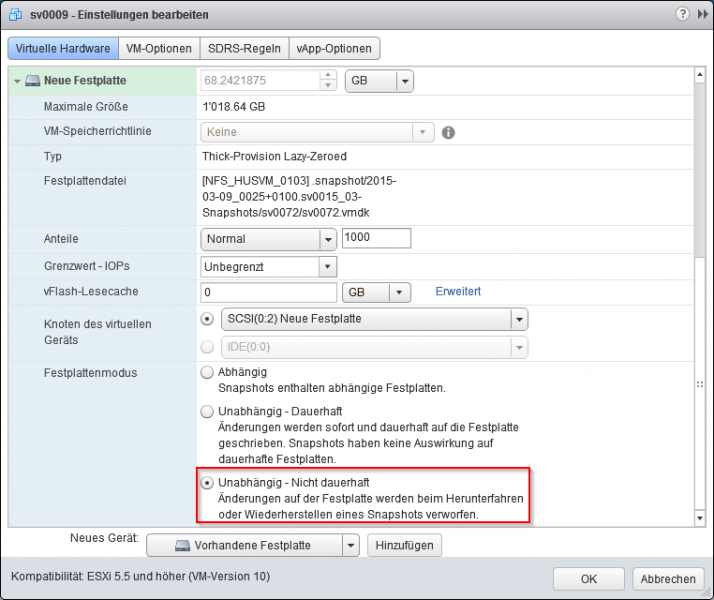Viewport: 714px width, 600px height.
Task: Open the vFlash-Lesecache GB unit dropdown
Action: click(376, 292)
